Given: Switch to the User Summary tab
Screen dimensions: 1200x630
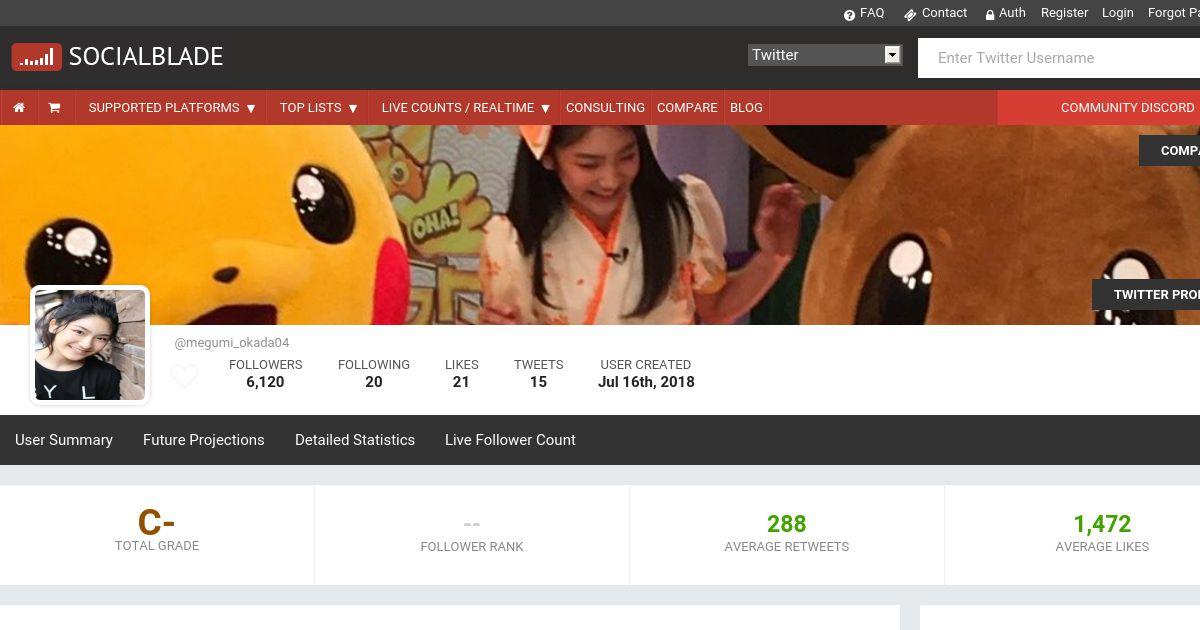Looking at the screenshot, I should (x=64, y=440).
